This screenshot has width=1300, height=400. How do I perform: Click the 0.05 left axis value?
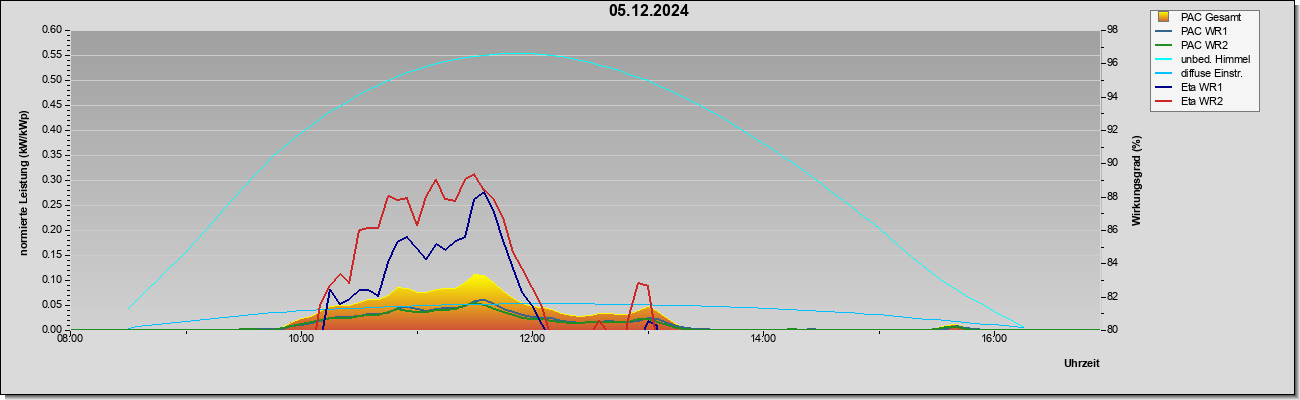tap(53, 305)
